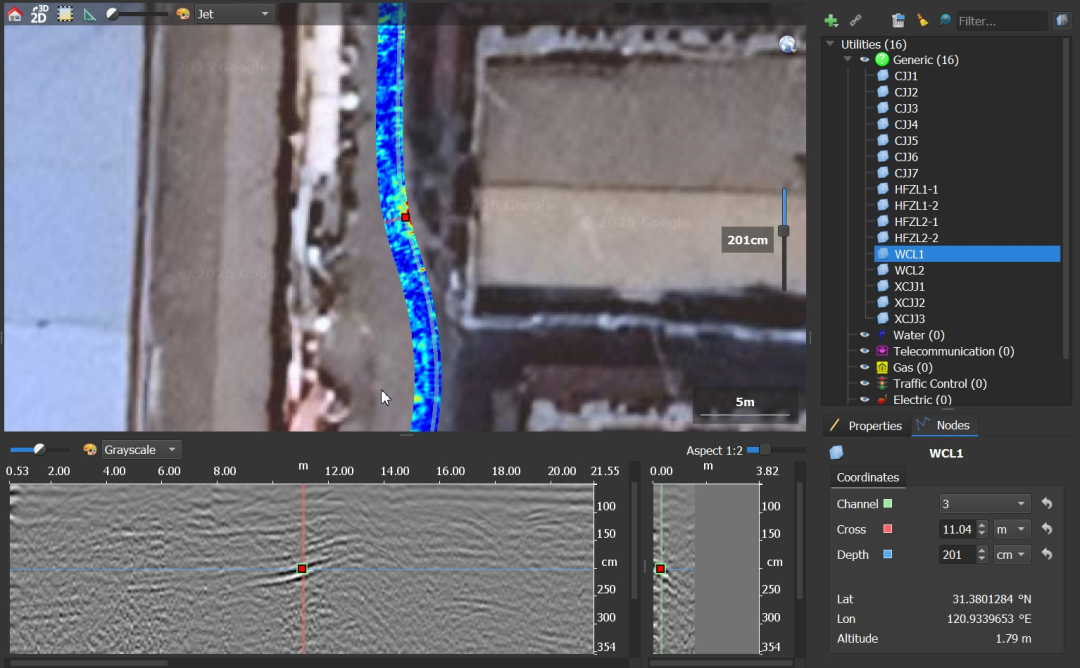Click the Filter text field
The image size is (1080, 668).
pyautogui.click(x=1000, y=20)
